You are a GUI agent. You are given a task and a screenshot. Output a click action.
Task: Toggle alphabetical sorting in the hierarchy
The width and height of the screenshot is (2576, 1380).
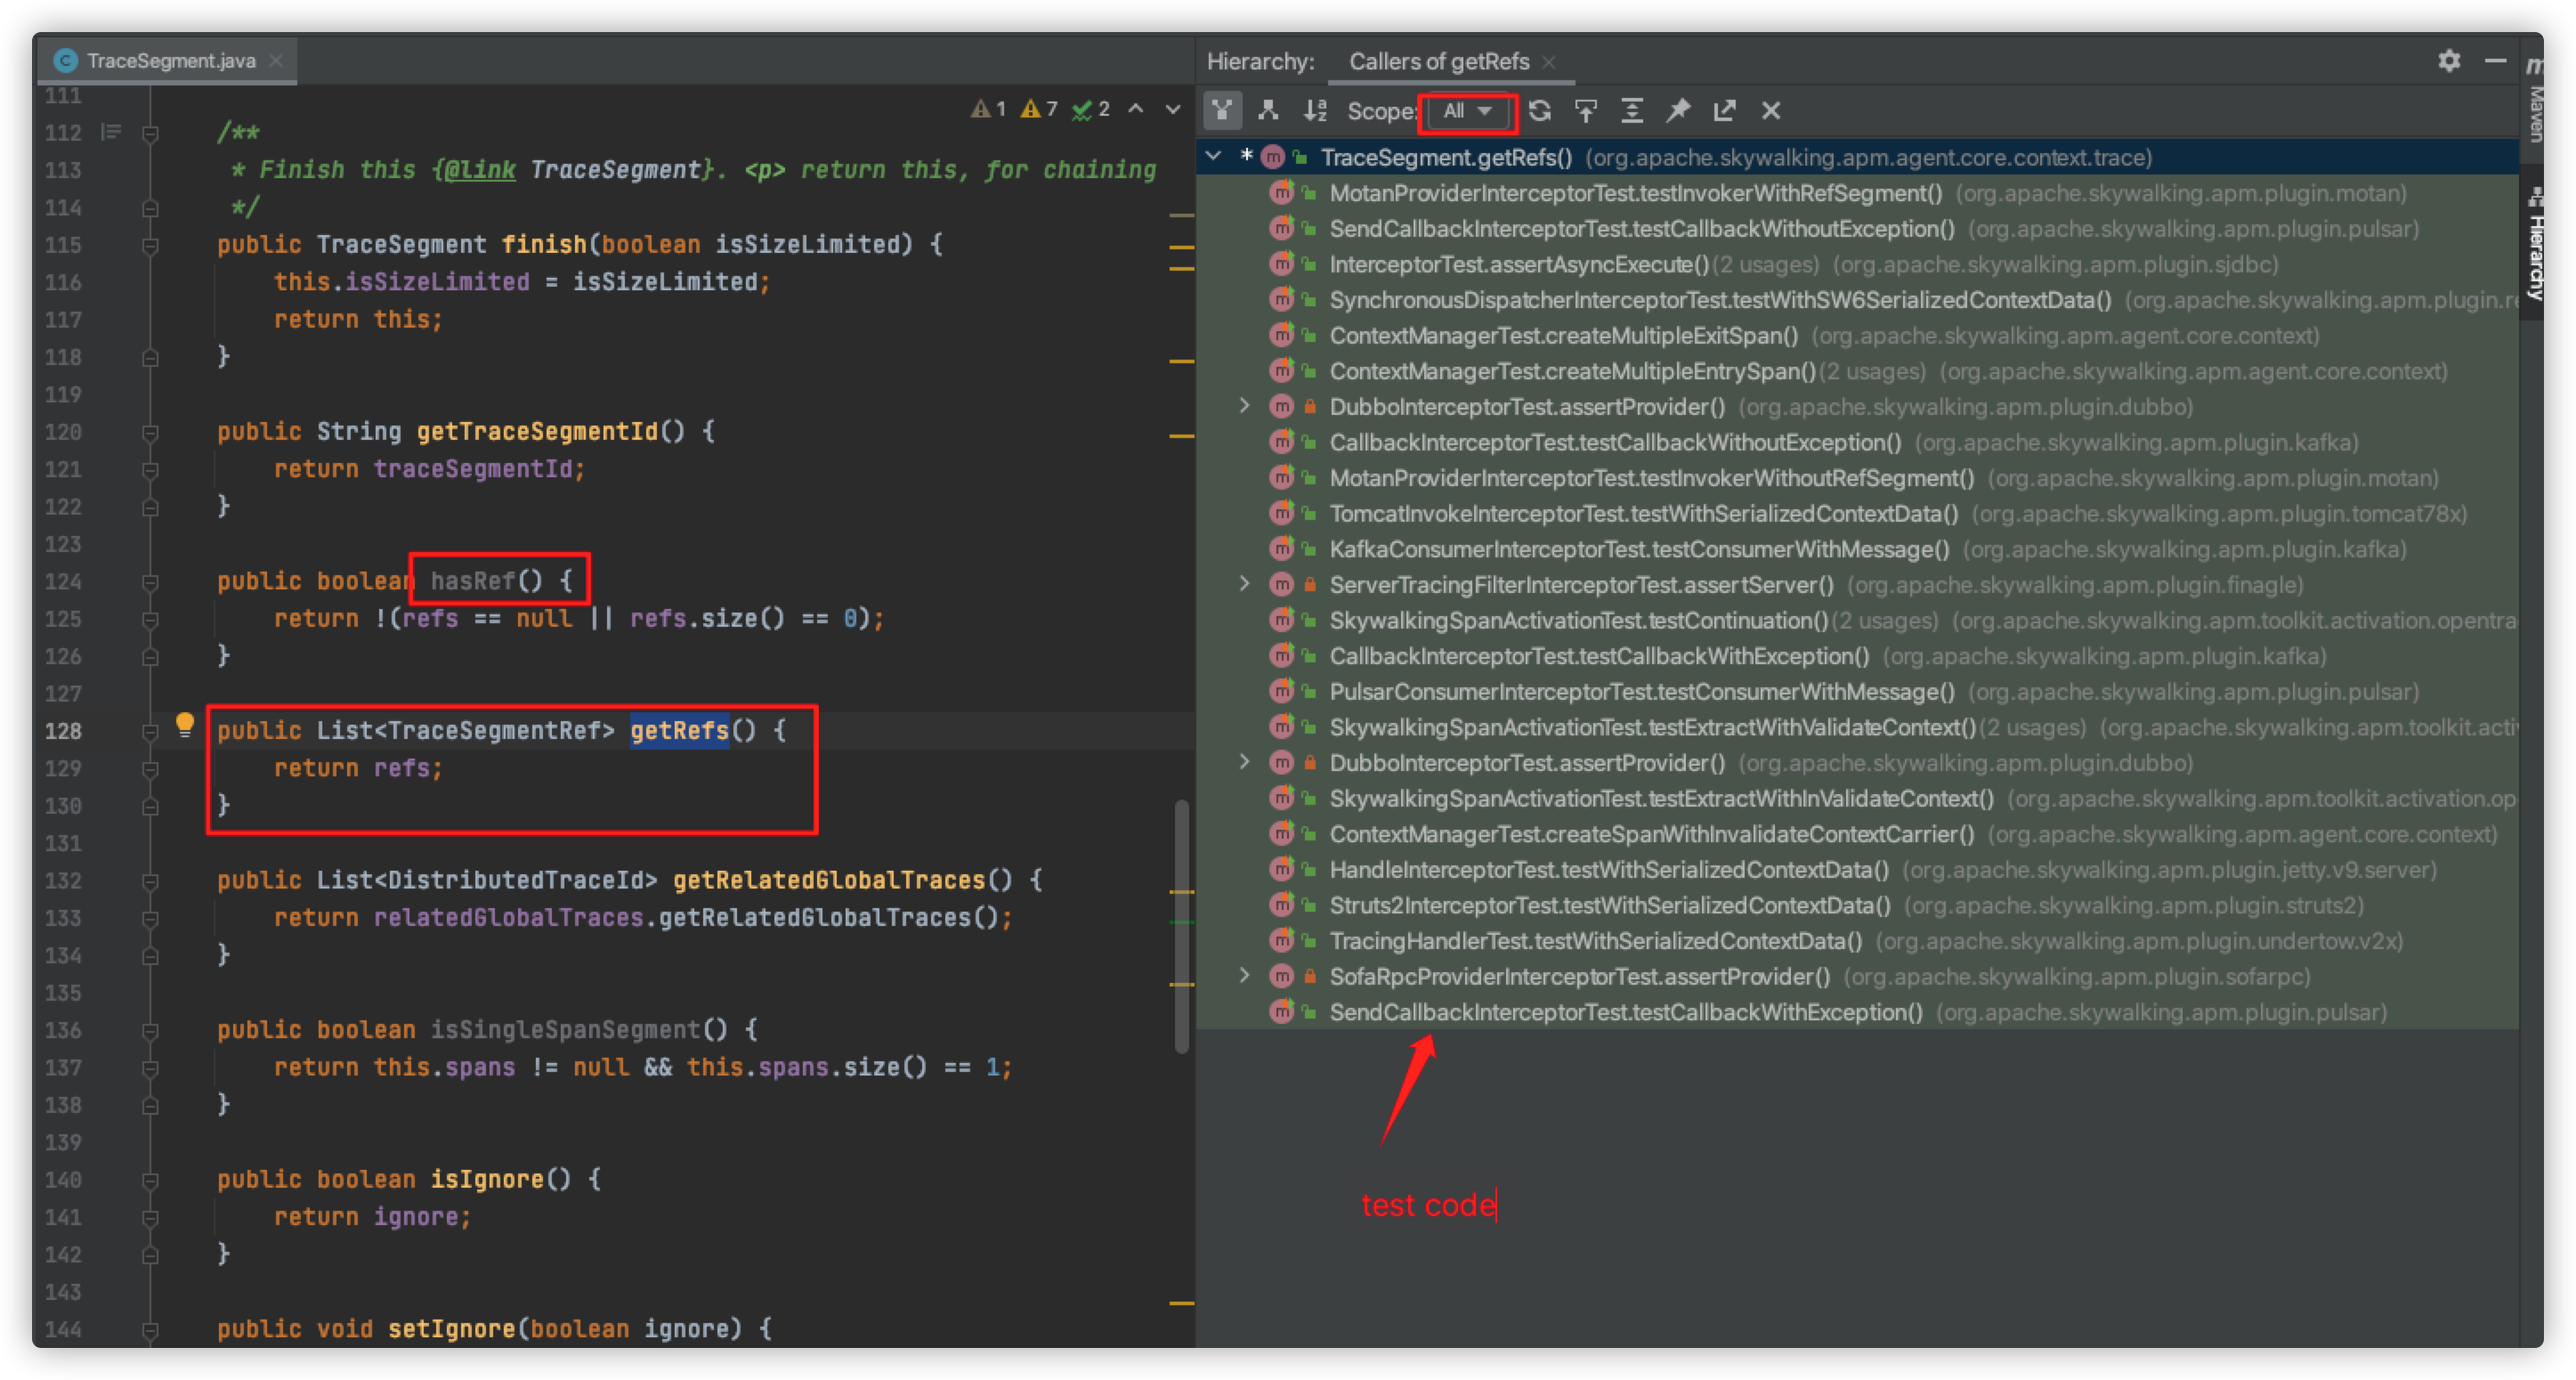coord(1315,111)
